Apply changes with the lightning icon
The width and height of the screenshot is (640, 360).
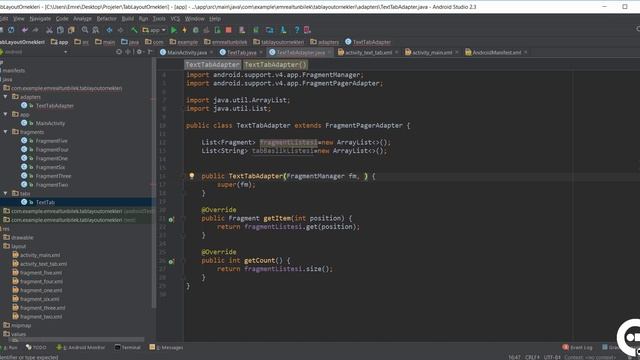point(184,30)
